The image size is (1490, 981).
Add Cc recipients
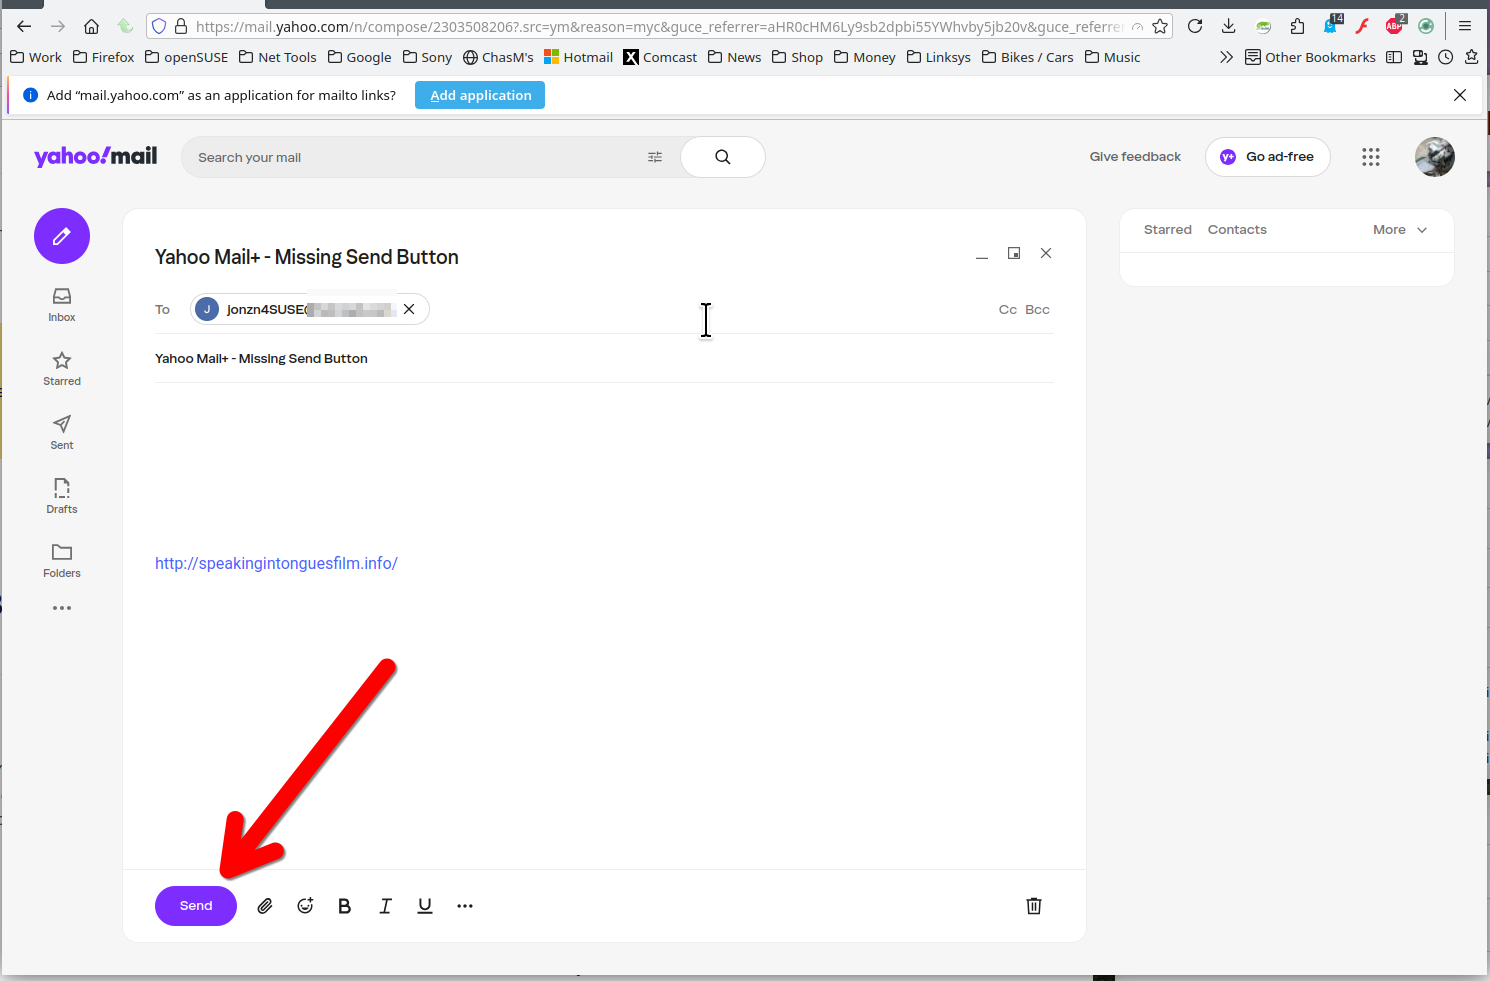tap(1008, 310)
